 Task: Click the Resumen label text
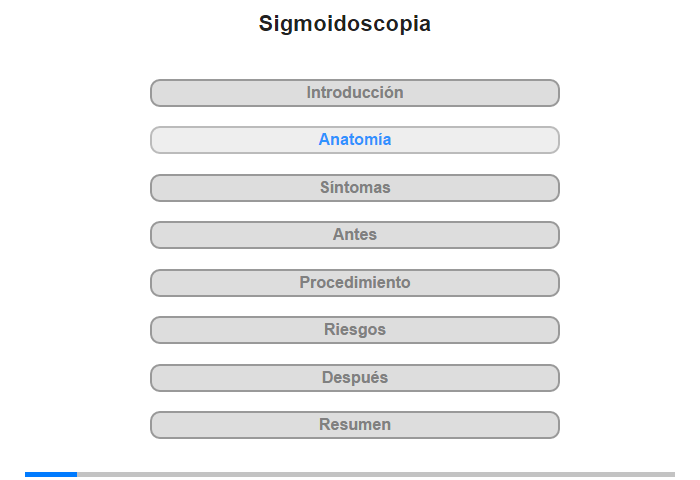click(x=354, y=424)
